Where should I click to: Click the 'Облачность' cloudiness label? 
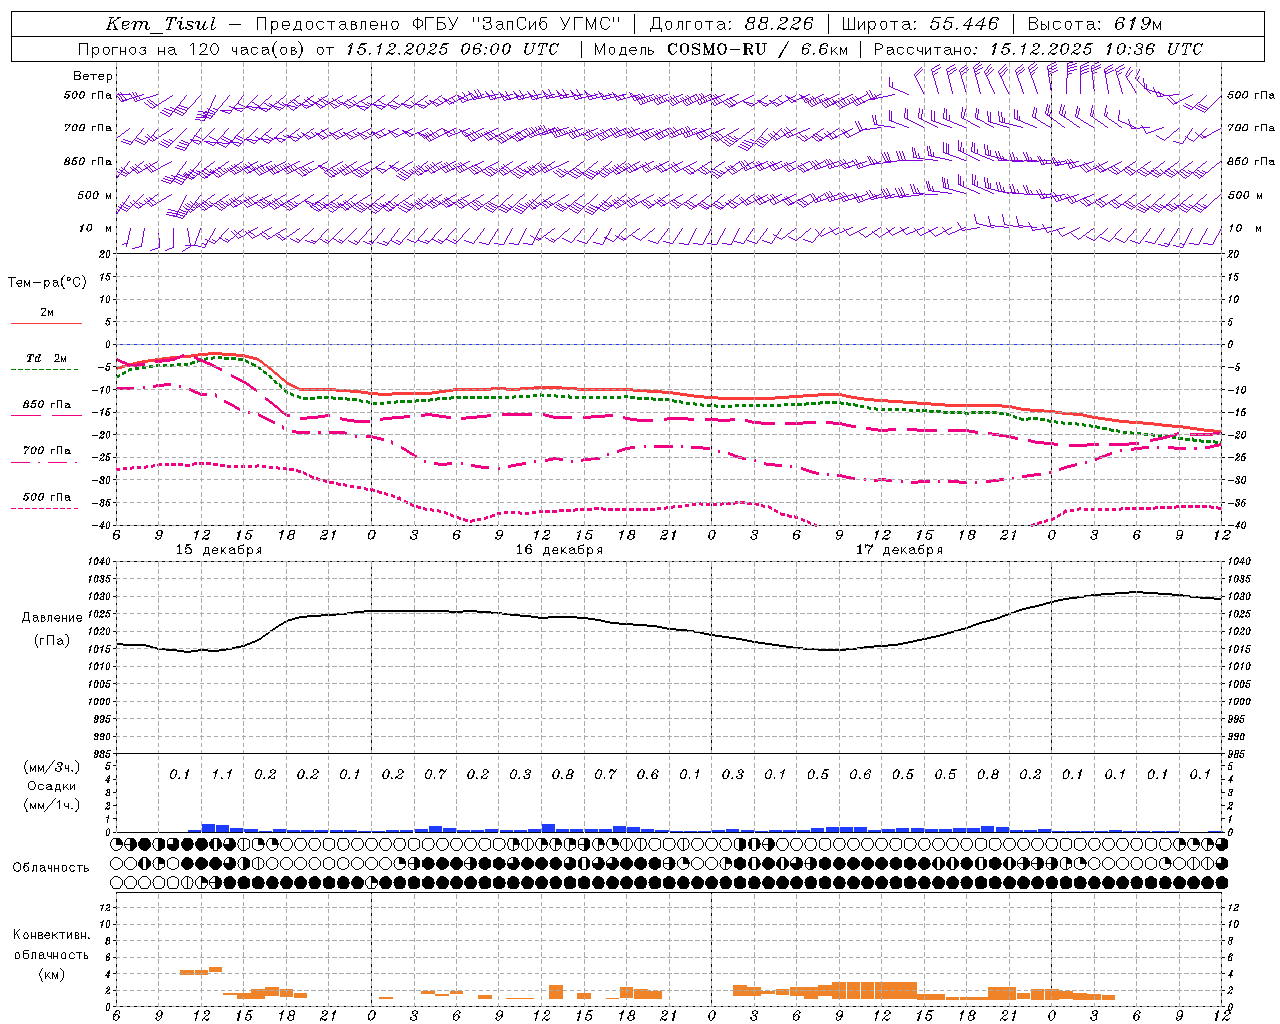[51, 868]
